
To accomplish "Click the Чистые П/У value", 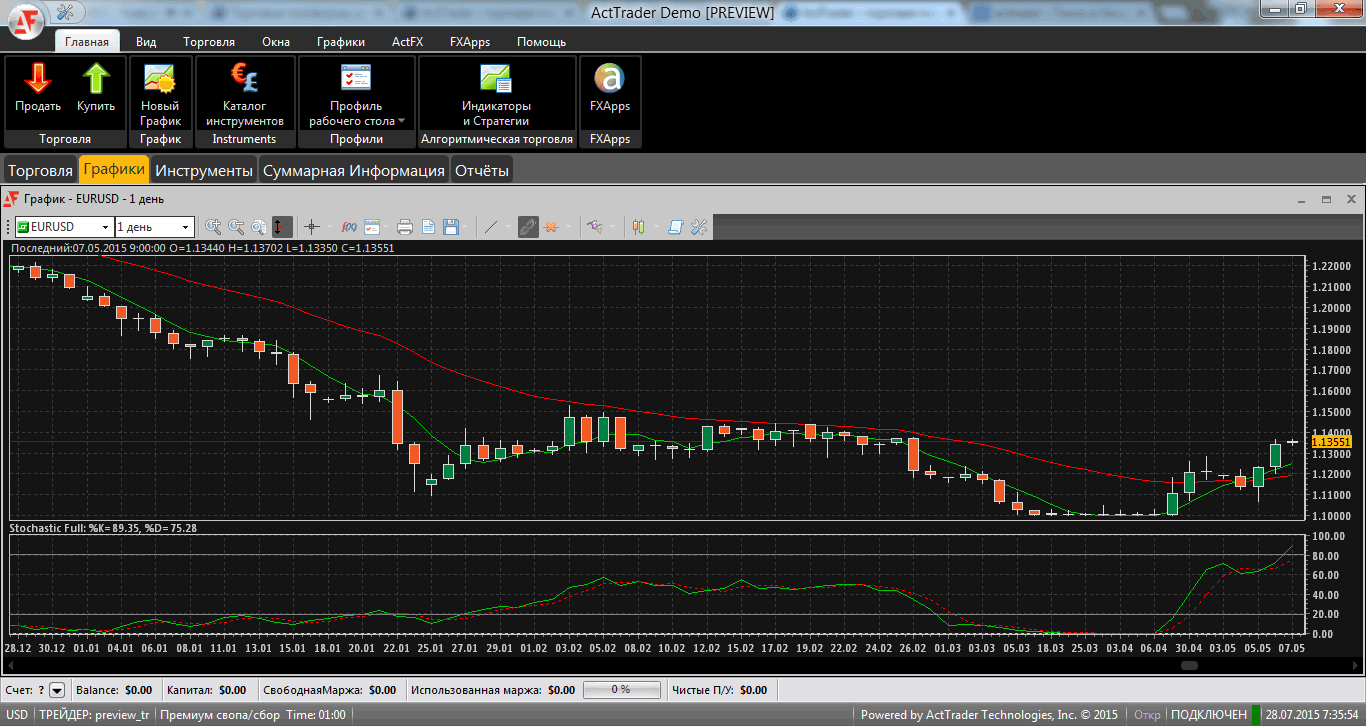I will pyautogui.click(x=753, y=690).
